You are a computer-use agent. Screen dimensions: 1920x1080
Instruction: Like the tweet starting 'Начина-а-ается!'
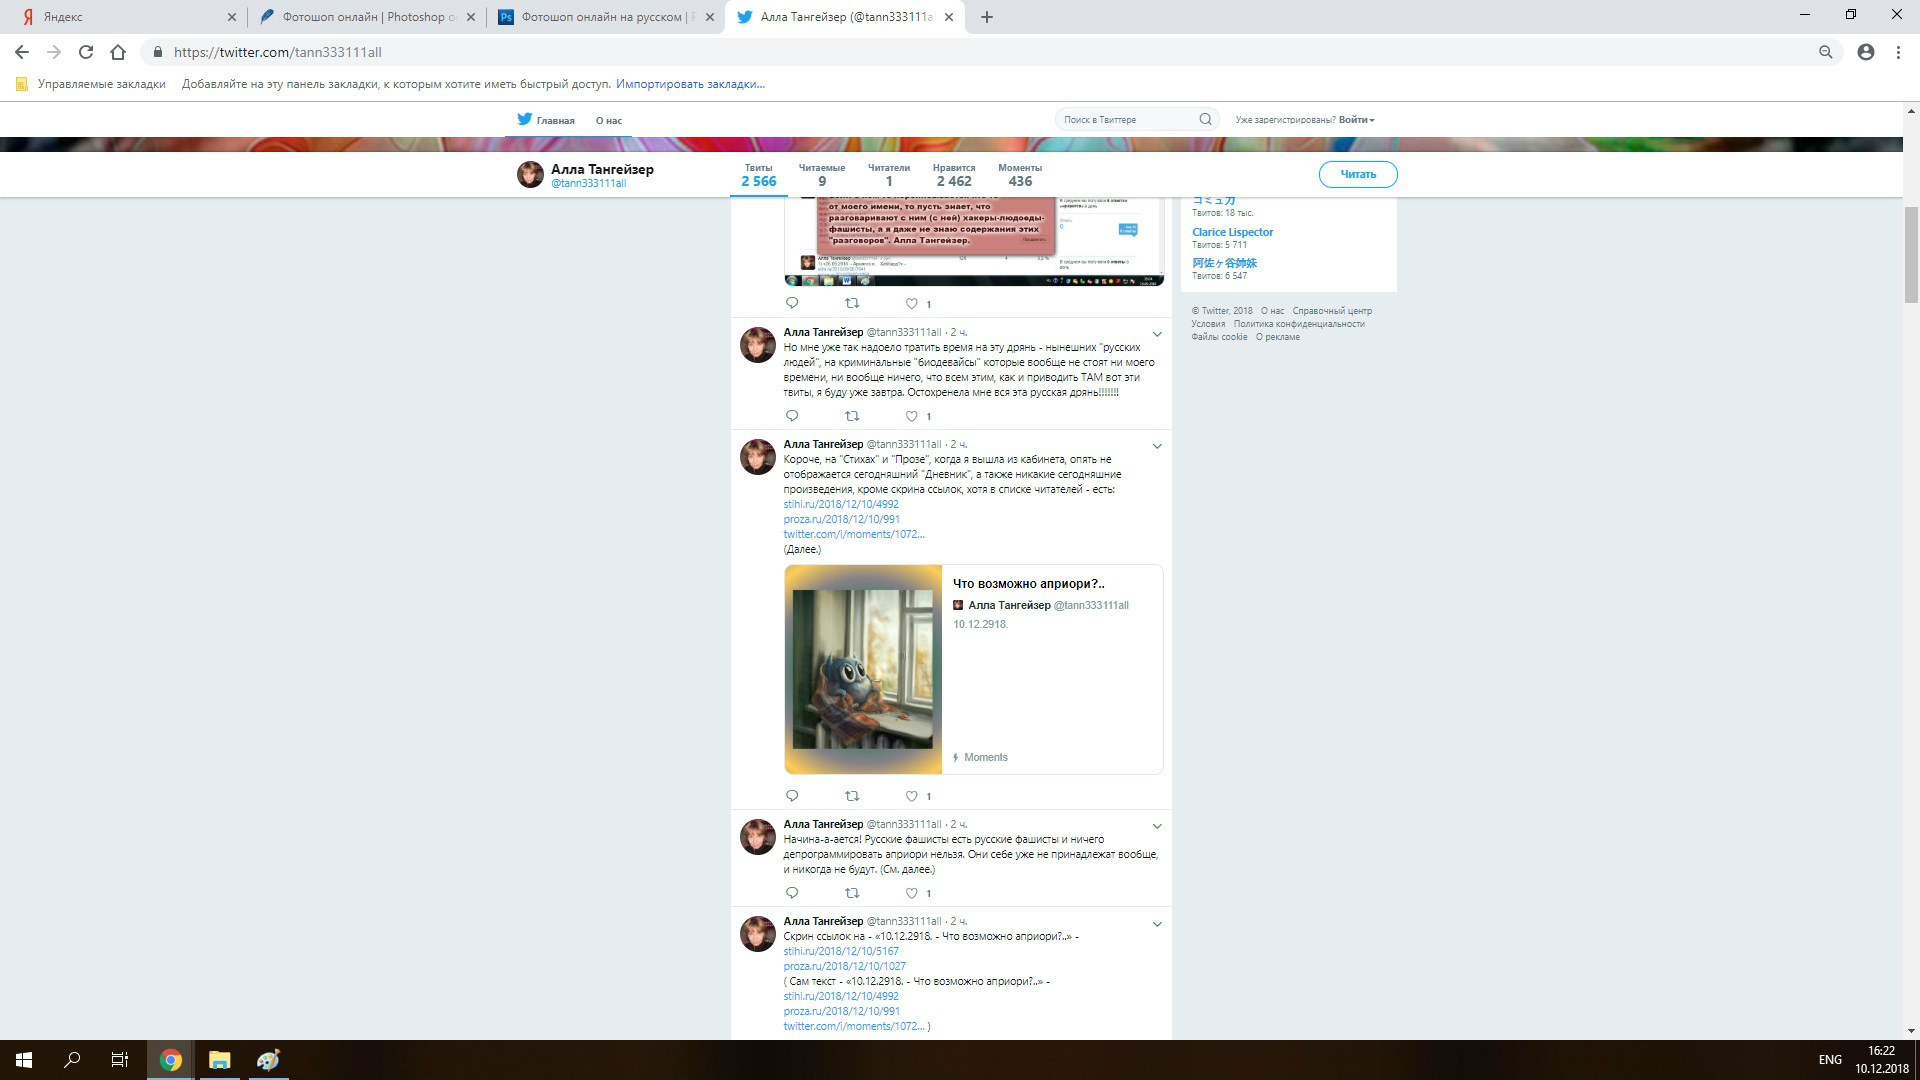(912, 893)
